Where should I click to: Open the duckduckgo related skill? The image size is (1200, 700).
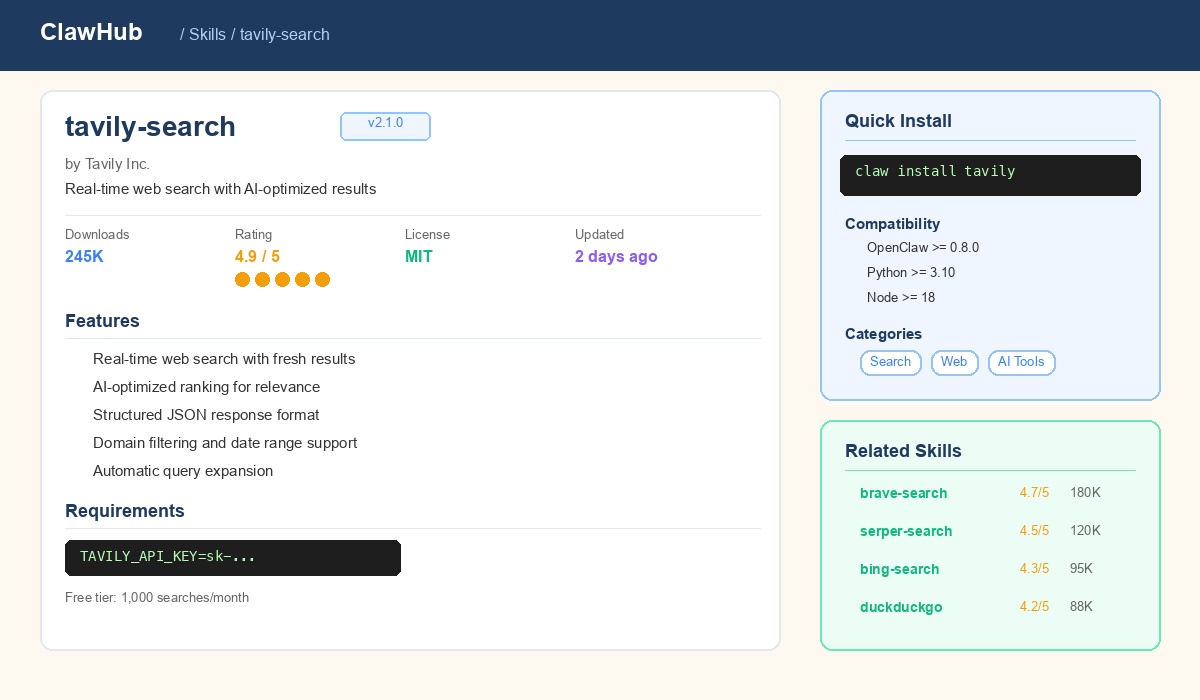[901, 607]
